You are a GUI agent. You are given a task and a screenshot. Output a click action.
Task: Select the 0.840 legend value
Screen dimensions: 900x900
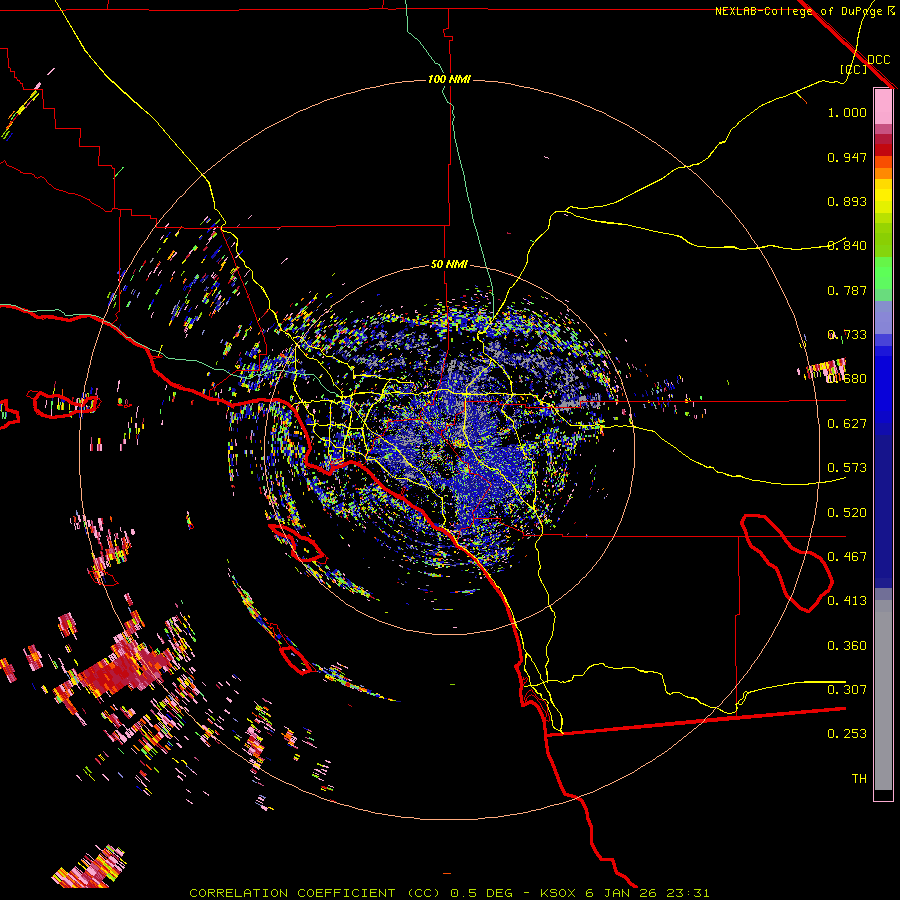point(847,246)
